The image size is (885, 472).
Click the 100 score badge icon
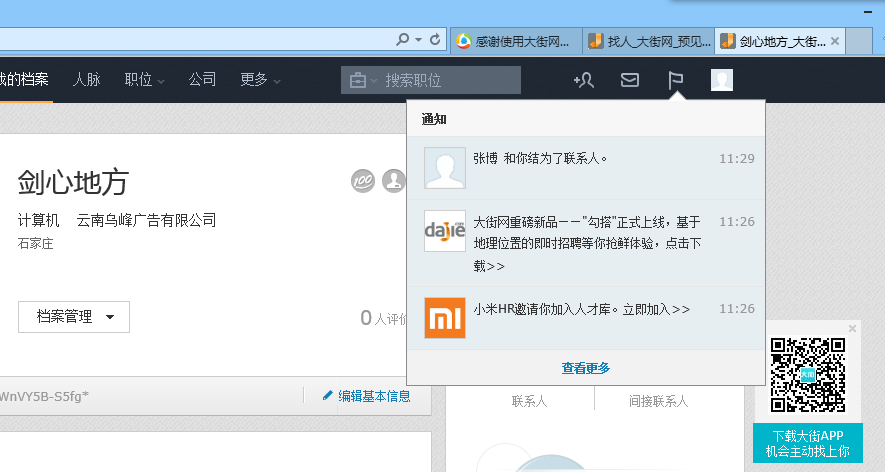[362, 181]
